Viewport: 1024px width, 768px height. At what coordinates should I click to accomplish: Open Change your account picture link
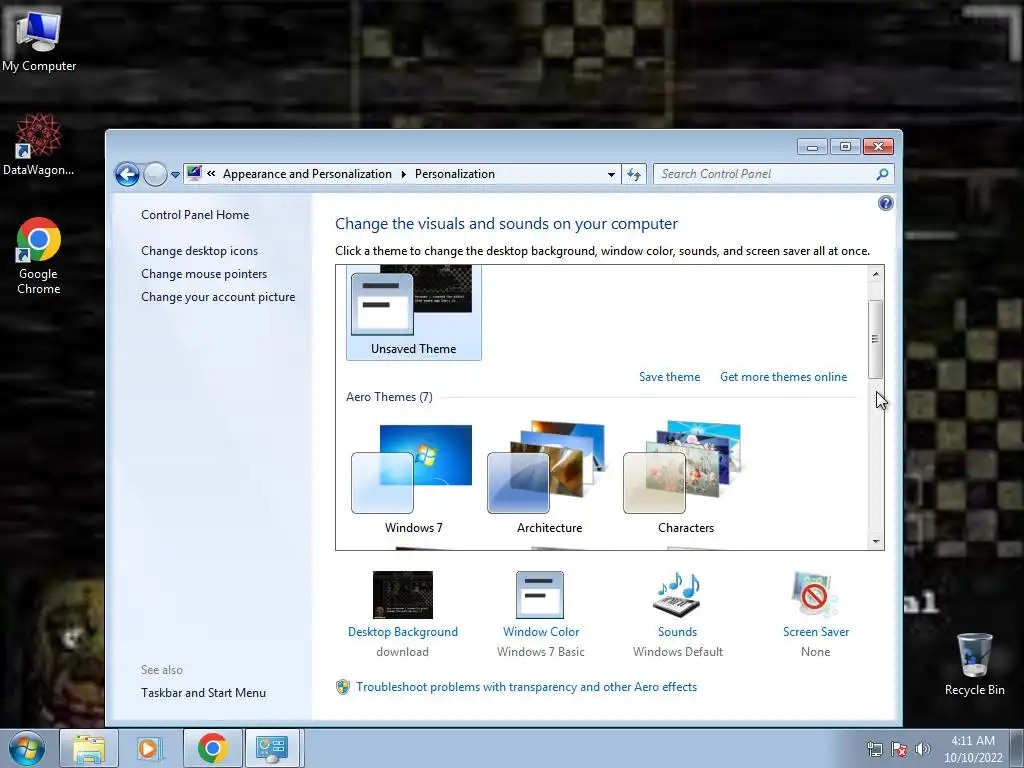218,296
